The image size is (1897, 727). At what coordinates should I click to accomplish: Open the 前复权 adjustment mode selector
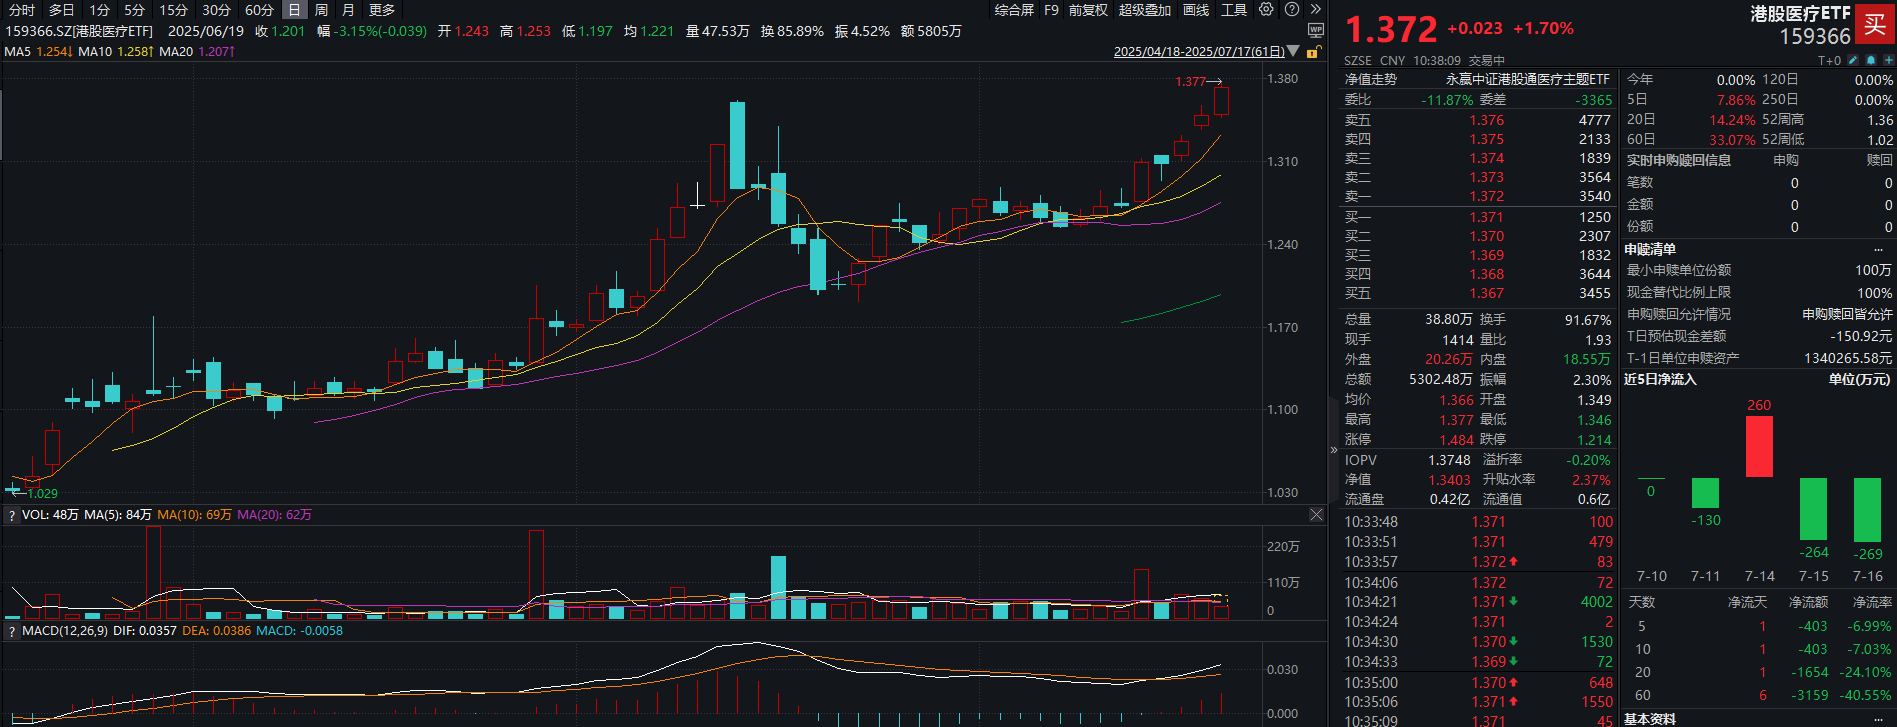coord(1088,9)
